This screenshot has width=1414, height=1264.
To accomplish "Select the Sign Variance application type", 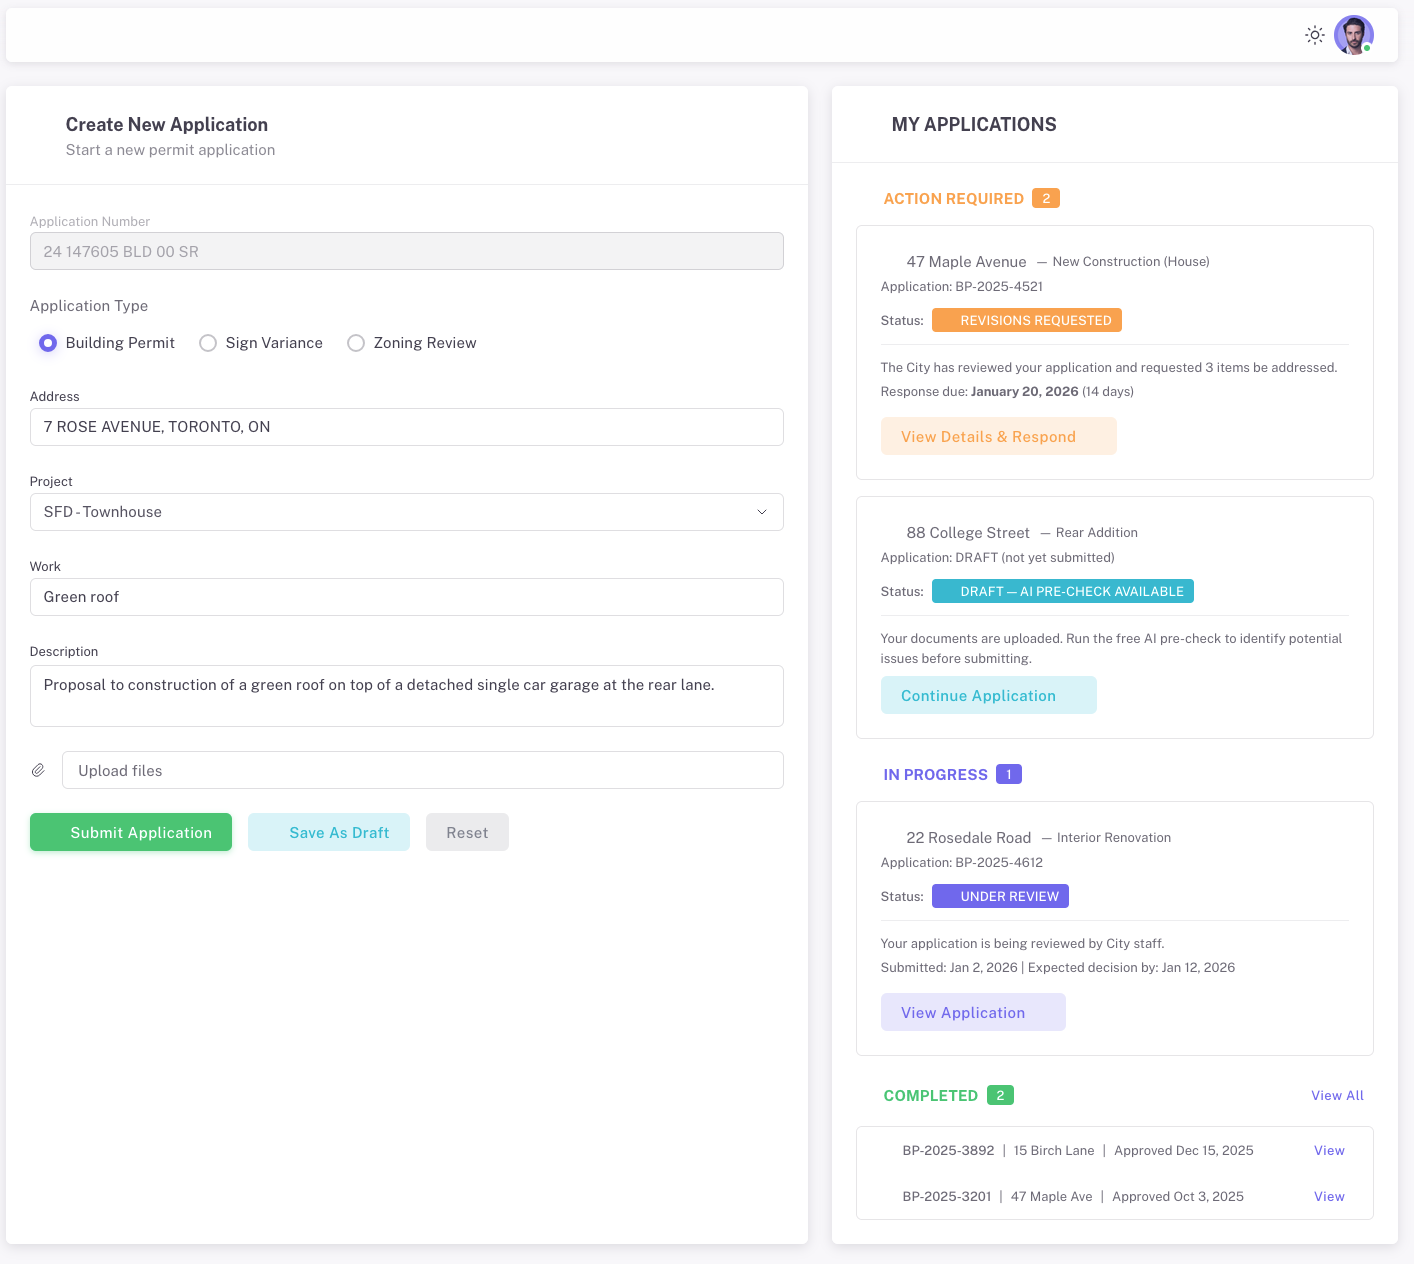I will [x=208, y=343].
